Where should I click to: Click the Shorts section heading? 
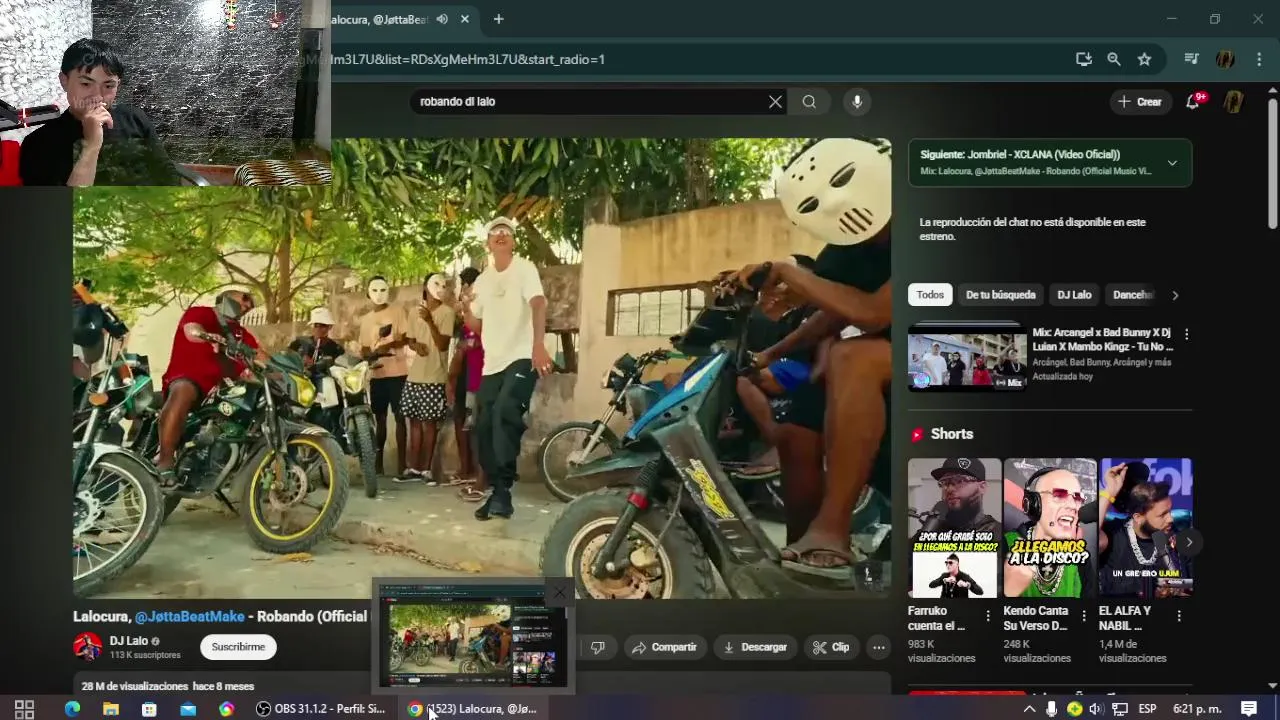point(952,434)
